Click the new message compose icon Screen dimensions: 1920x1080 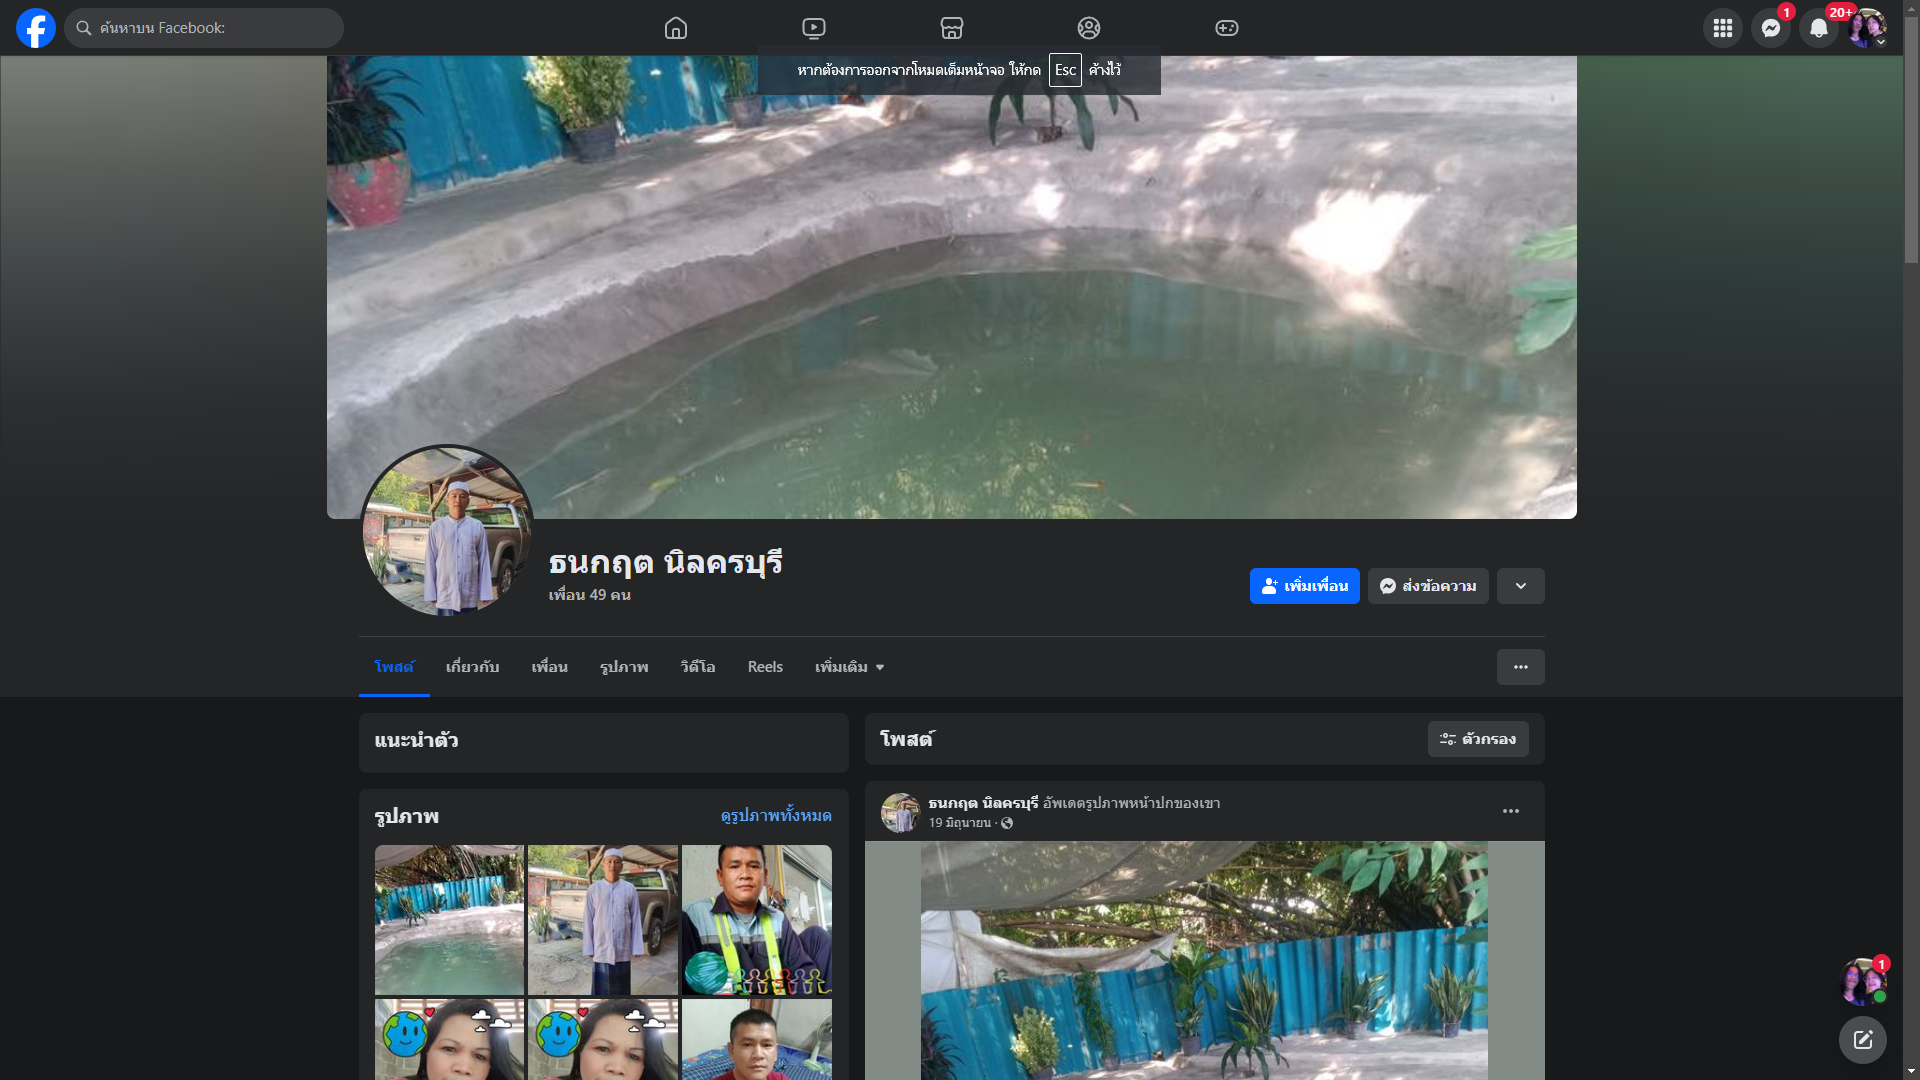tap(1862, 1040)
